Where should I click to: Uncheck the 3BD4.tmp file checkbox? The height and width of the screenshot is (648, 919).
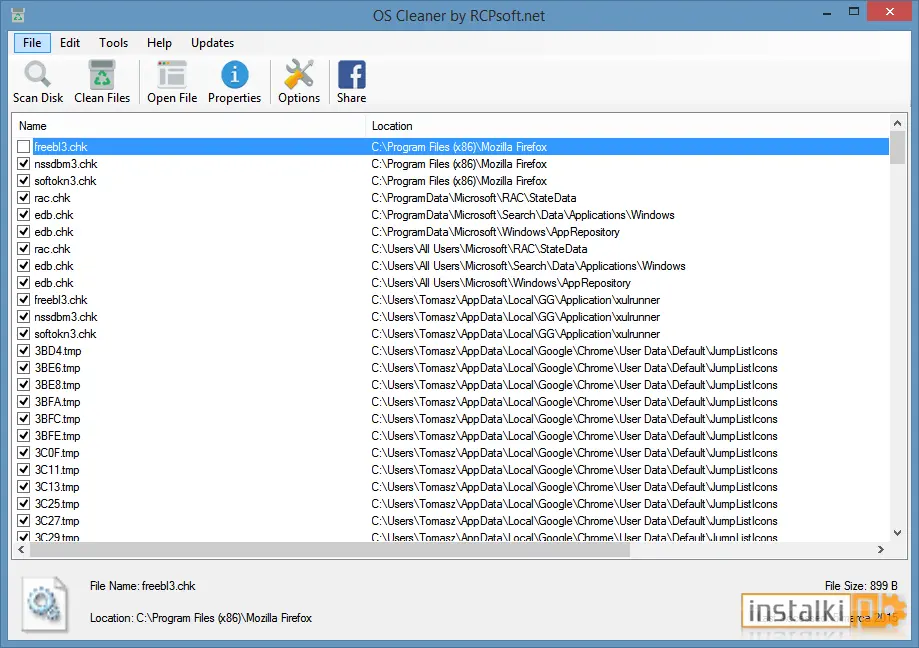point(23,350)
